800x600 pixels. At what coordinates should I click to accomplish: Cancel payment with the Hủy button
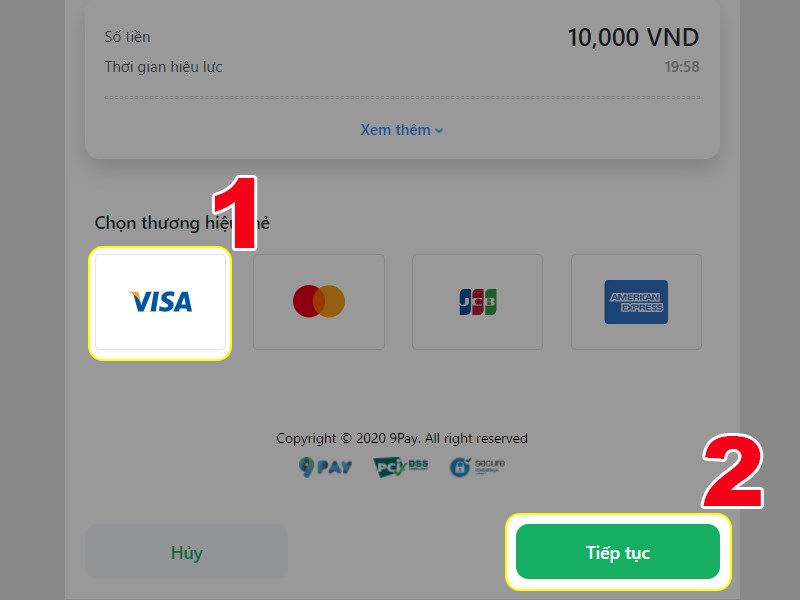(x=186, y=552)
